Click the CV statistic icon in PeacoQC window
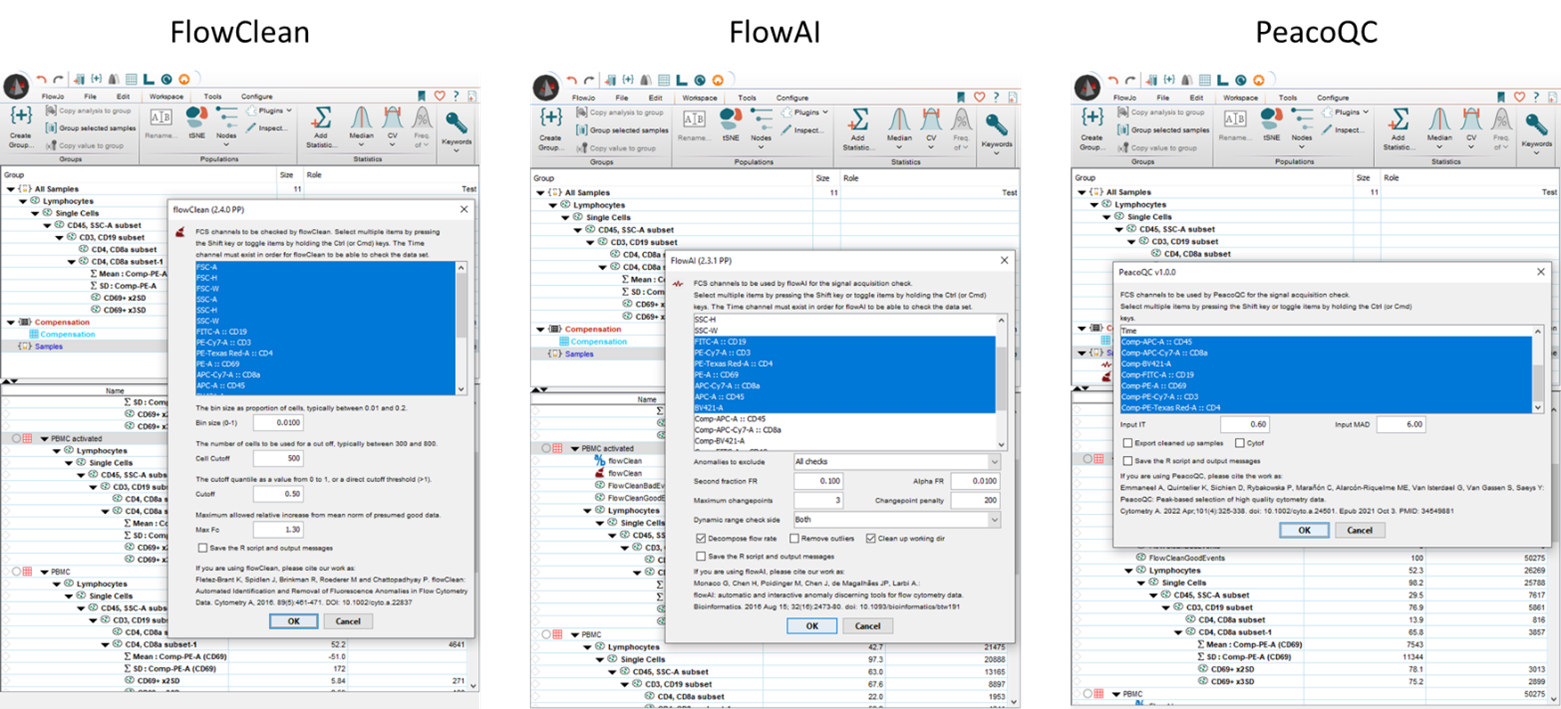This screenshot has height=709, width=1561. coord(1472,122)
